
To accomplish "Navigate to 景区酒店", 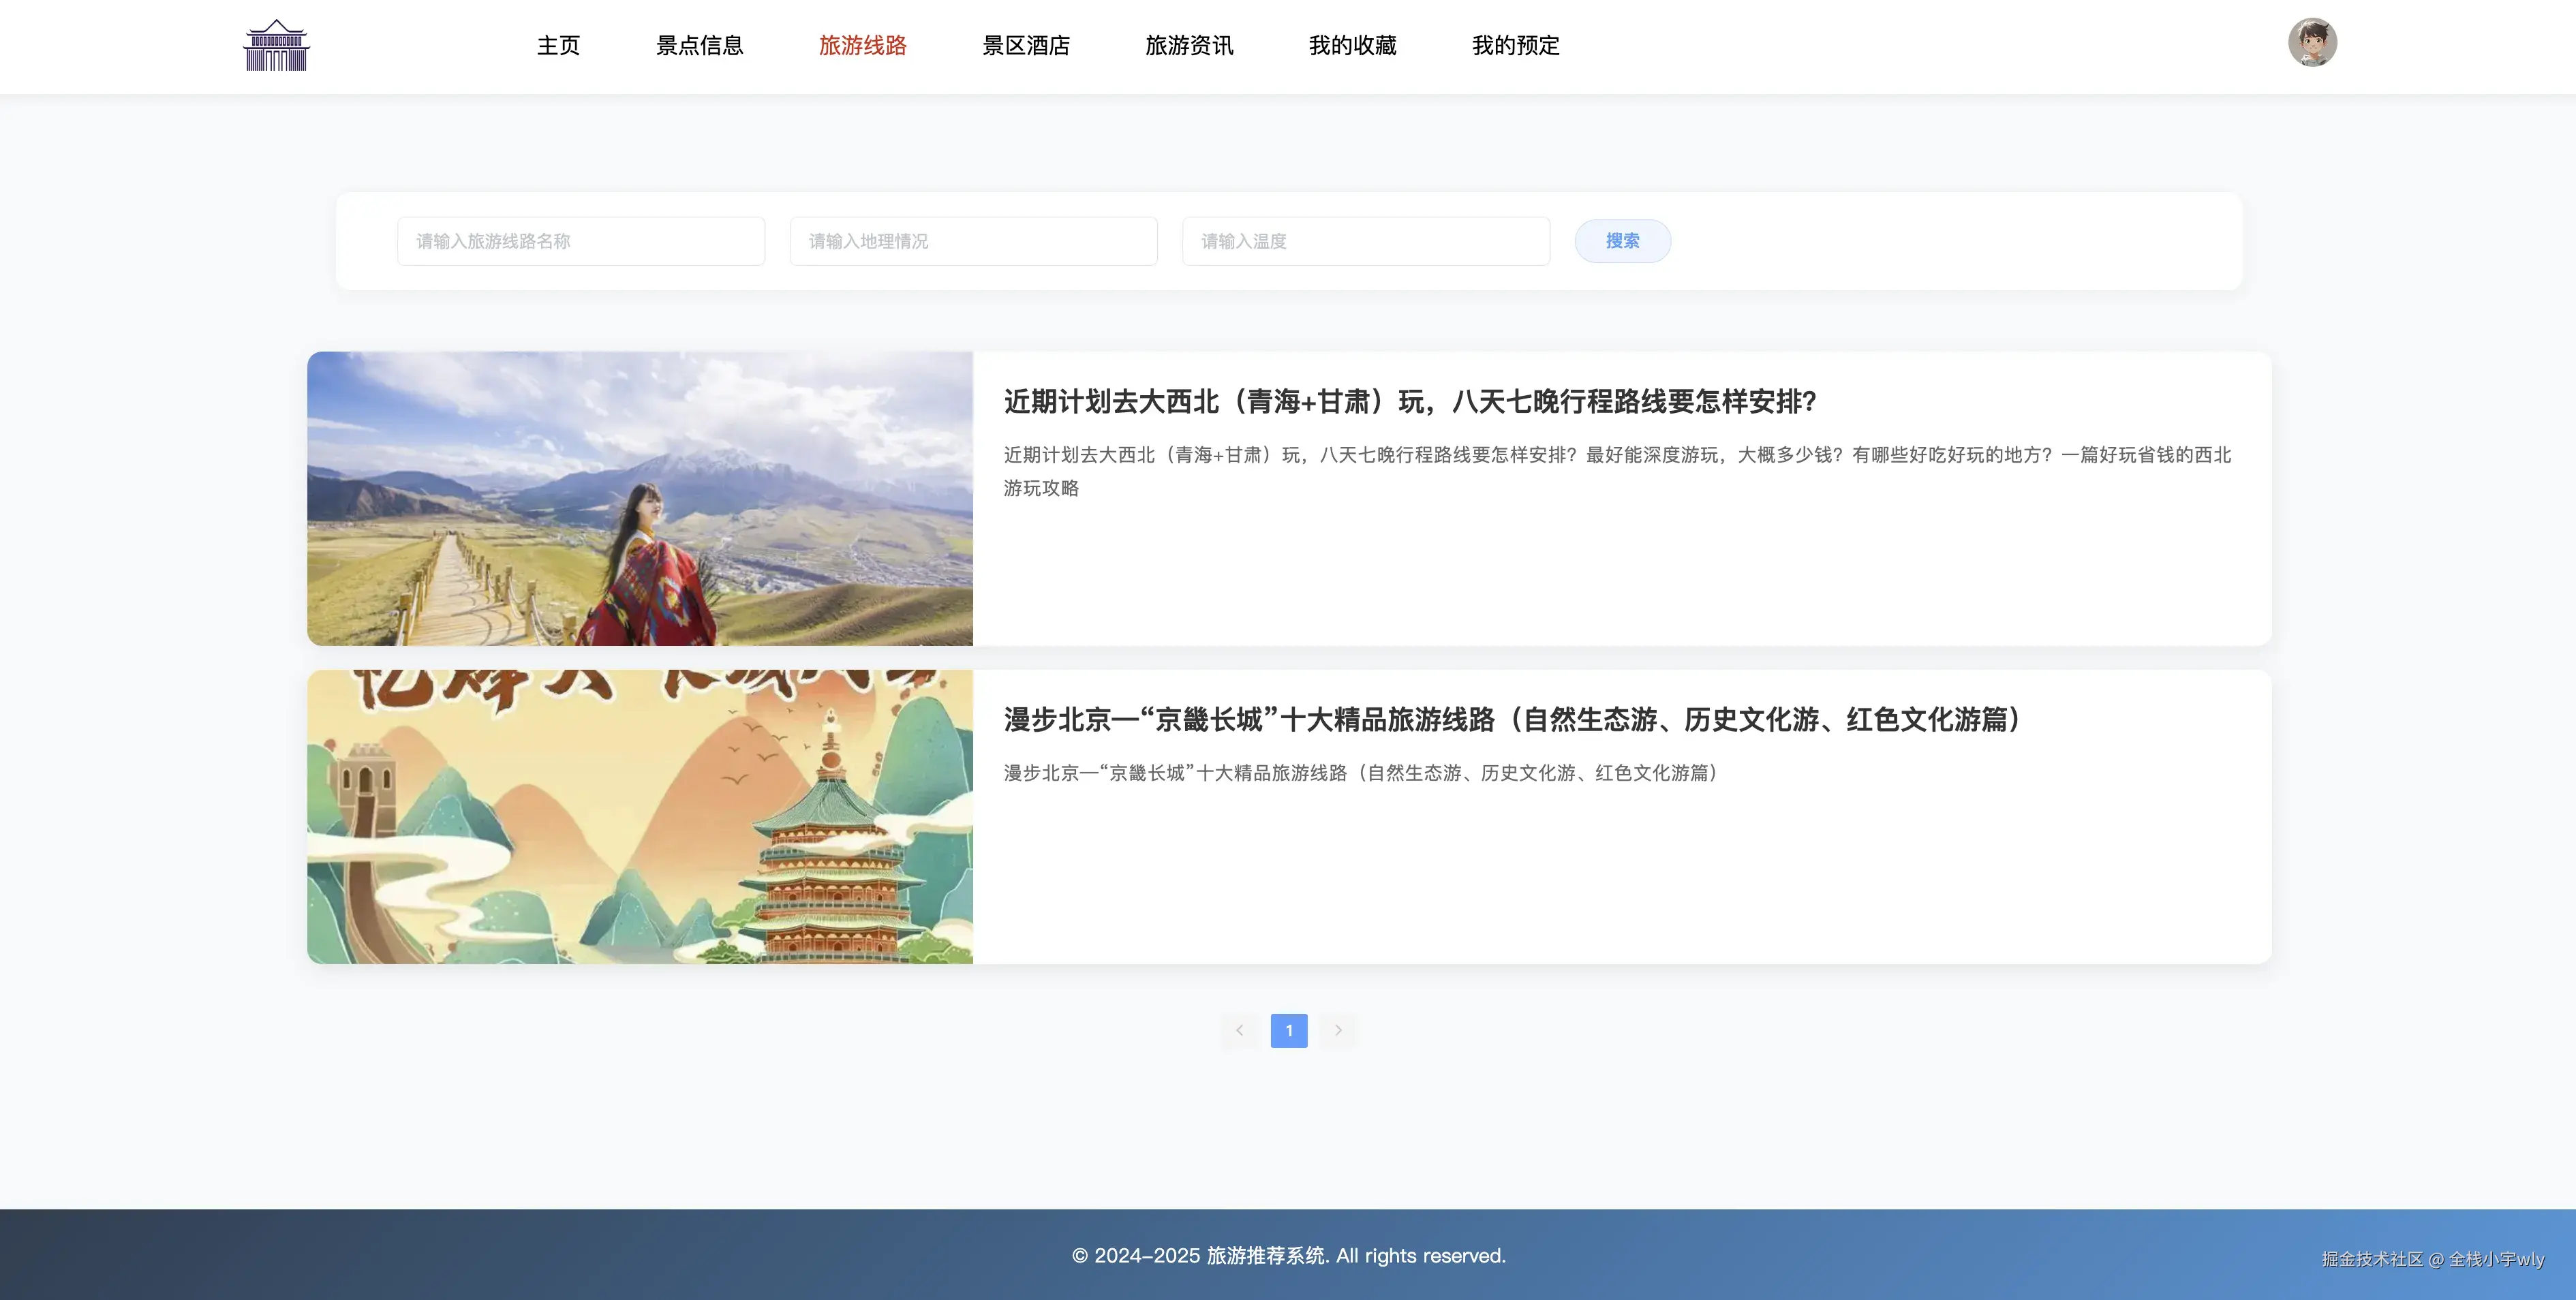I will (1026, 46).
